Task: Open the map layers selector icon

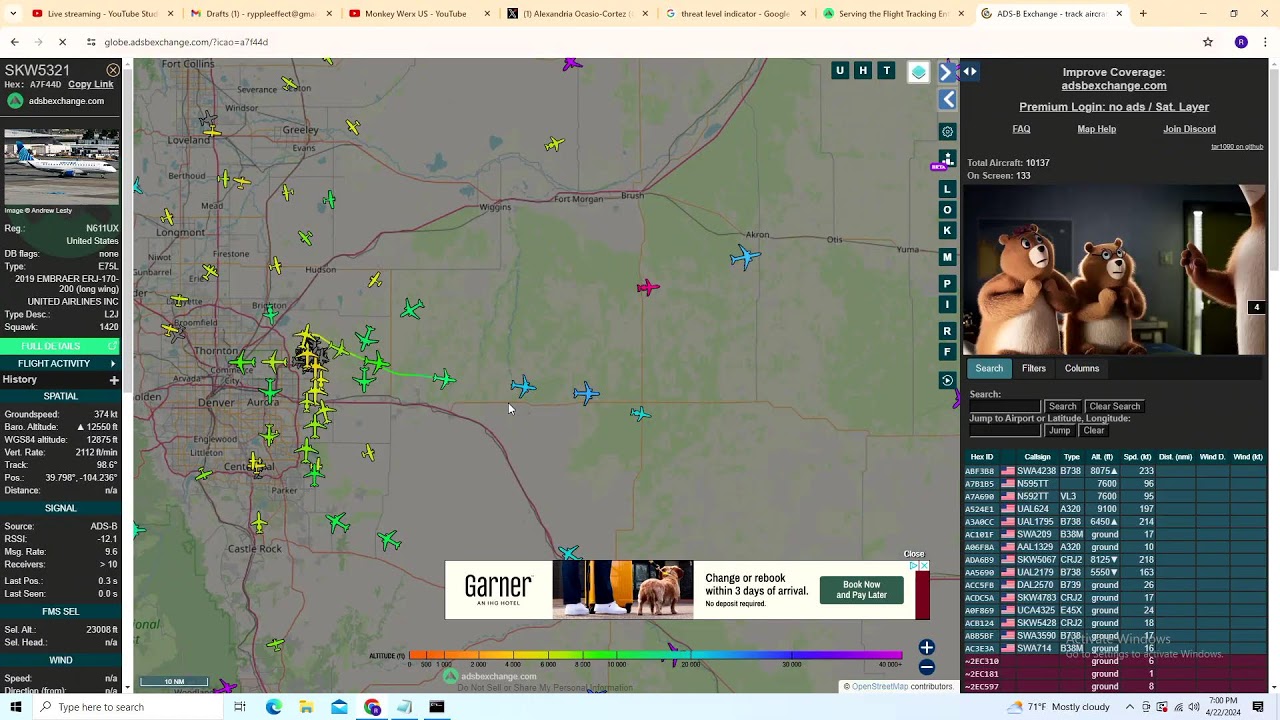Action: click(918, 72)
